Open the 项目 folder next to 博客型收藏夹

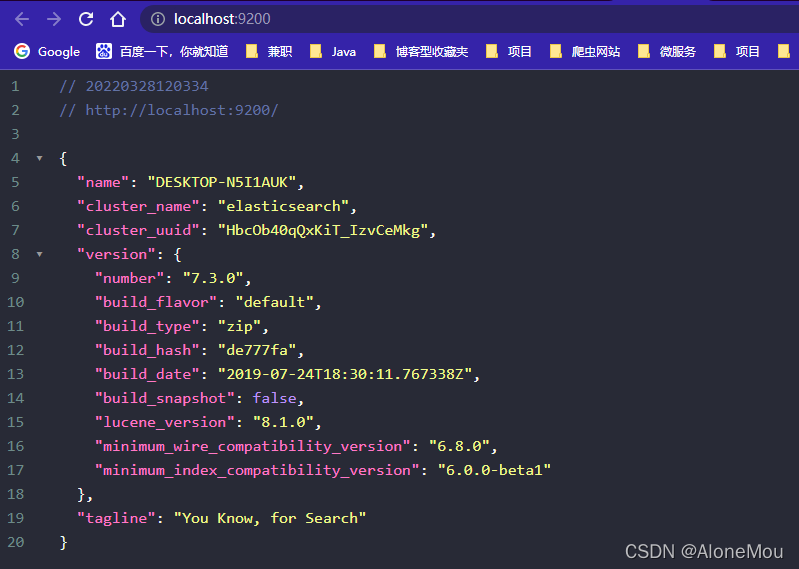(x=509, y=51)
